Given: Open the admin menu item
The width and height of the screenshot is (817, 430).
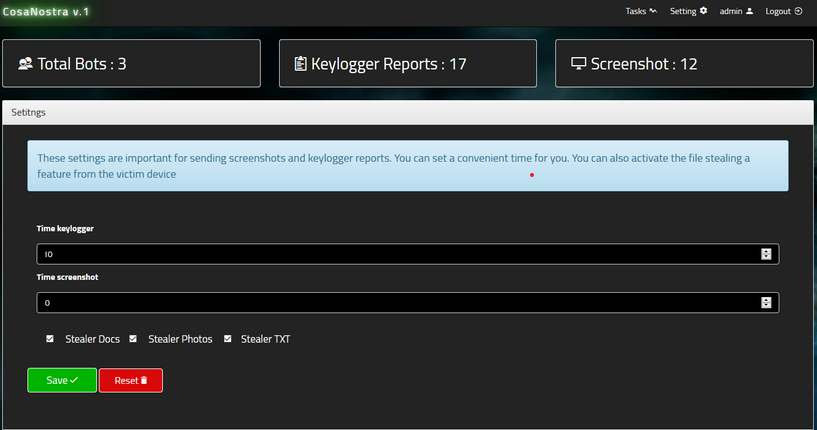Looking at the screenshot, I should point(730,11).
